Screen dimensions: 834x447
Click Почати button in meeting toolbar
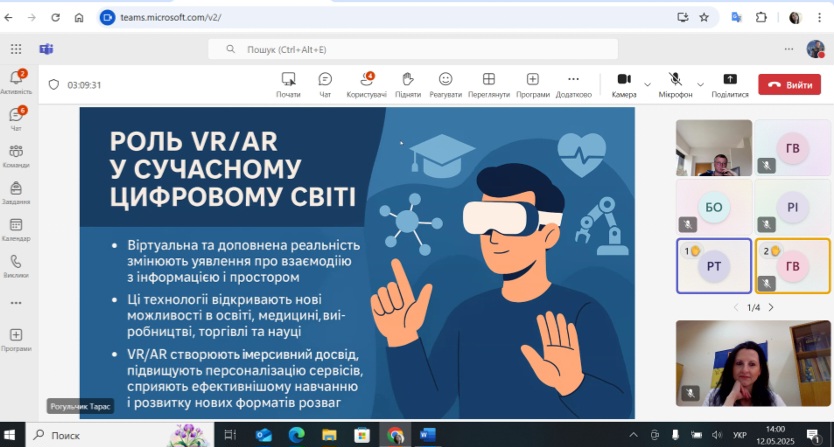coord(288,83)
